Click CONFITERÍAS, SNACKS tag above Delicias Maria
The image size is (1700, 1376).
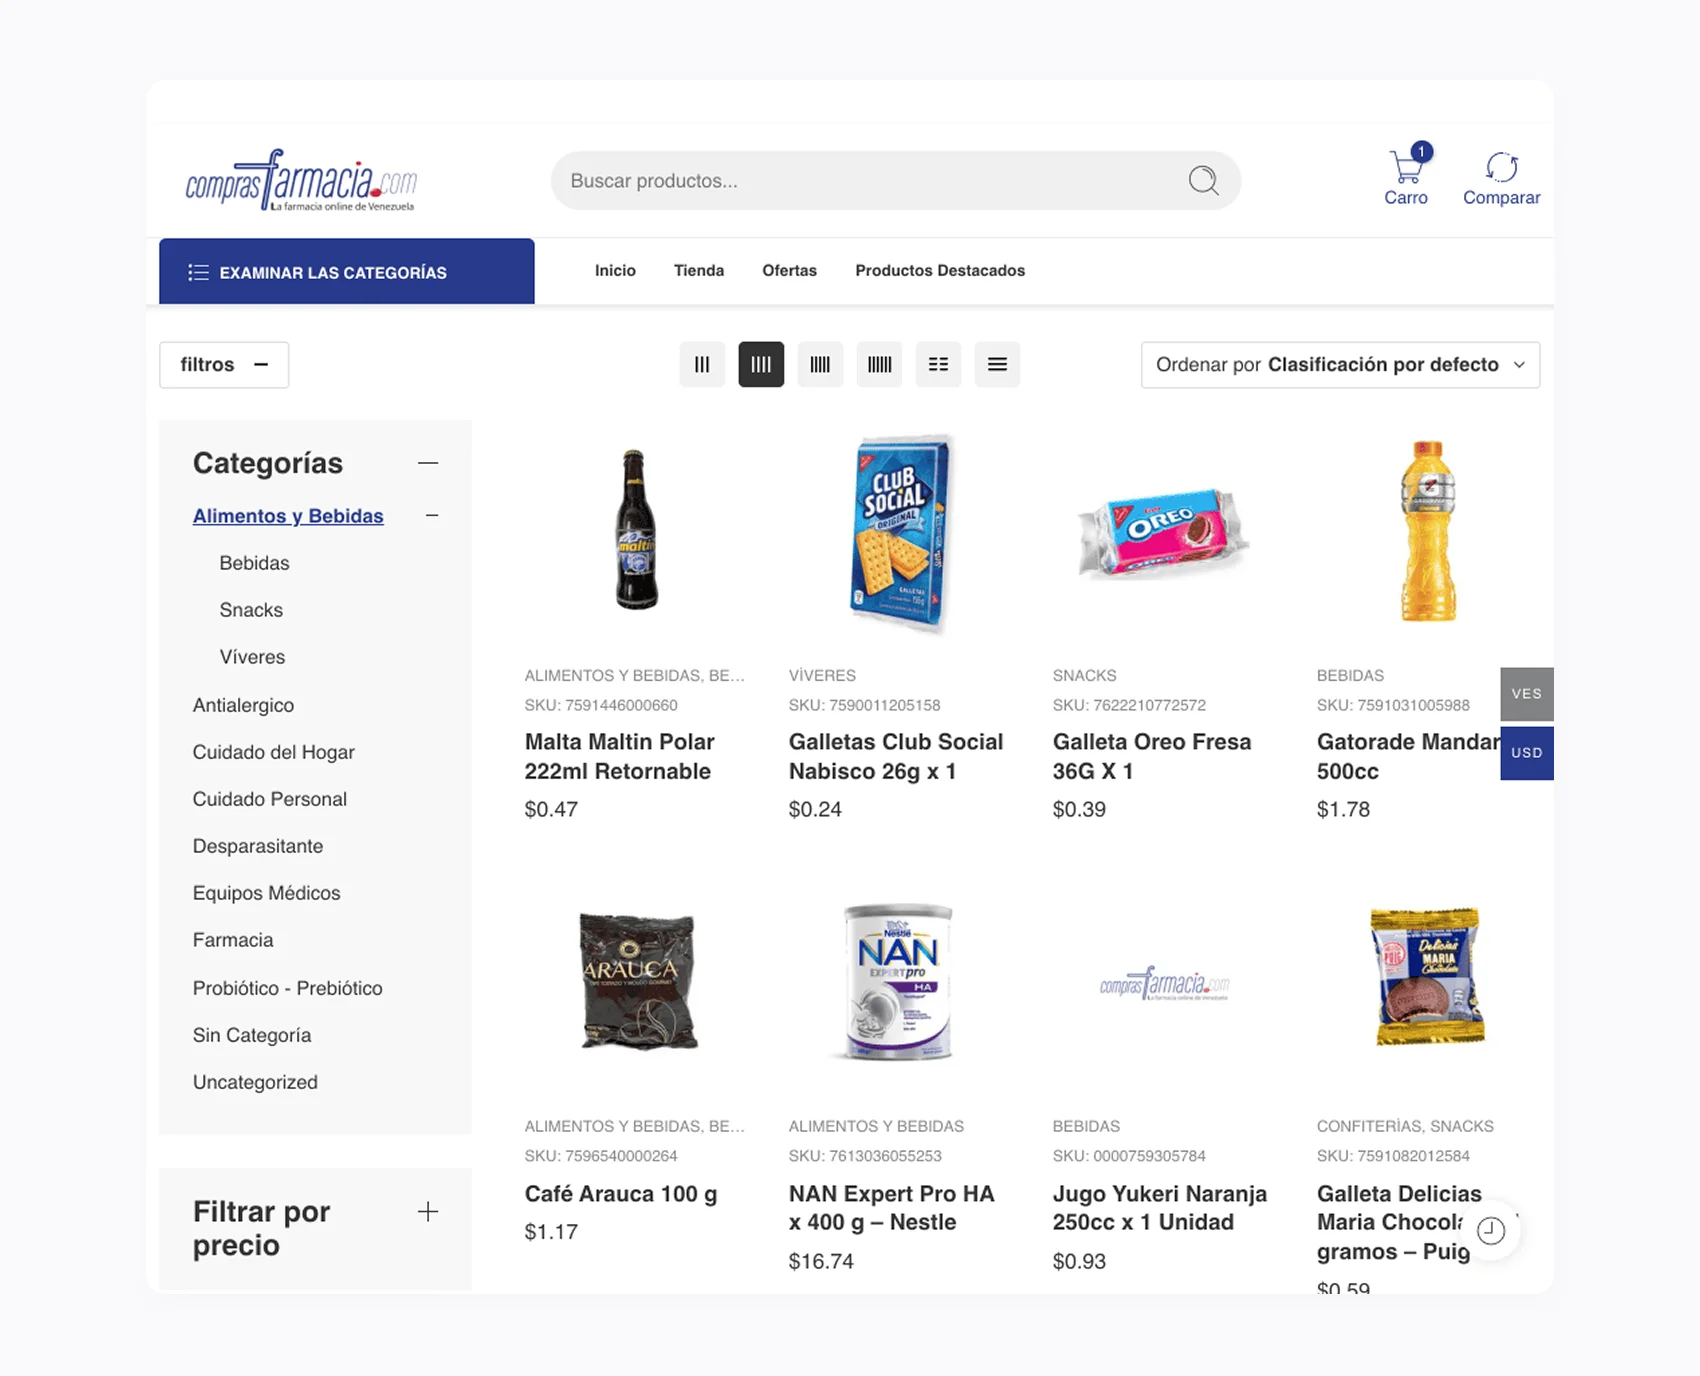pos(1405,1126)
